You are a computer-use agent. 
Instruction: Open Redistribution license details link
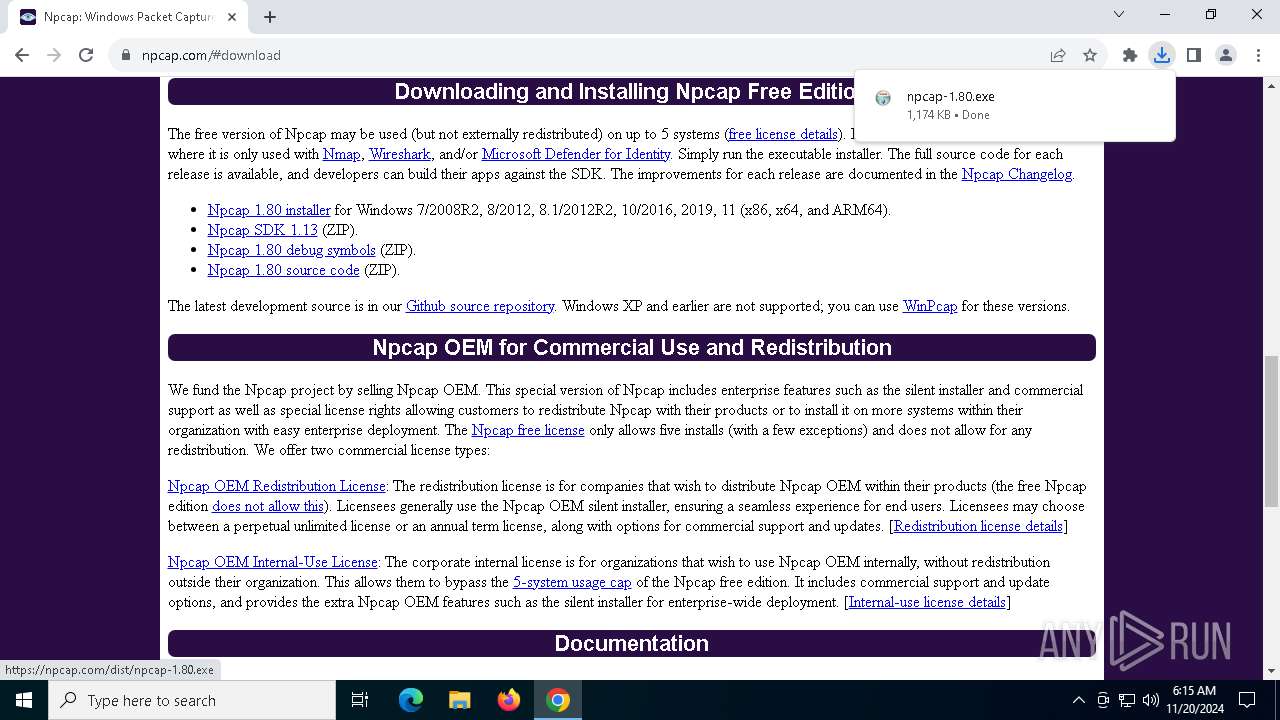pos(978,526)
